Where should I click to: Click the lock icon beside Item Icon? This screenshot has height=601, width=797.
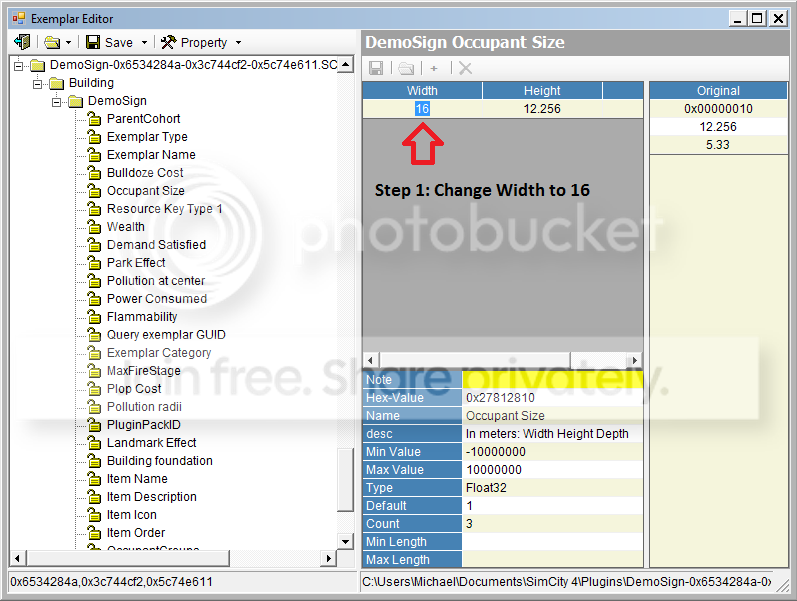(x=94, y=515)
